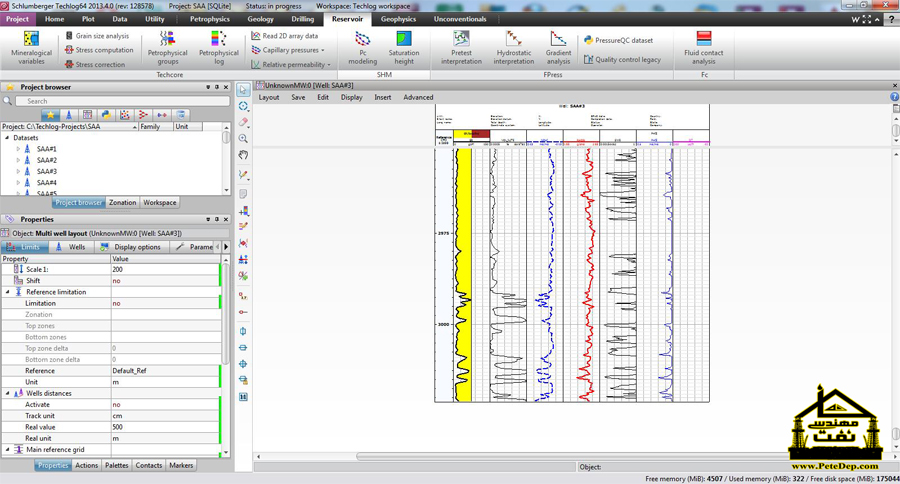Sort by the Family column header

(156, 126)
